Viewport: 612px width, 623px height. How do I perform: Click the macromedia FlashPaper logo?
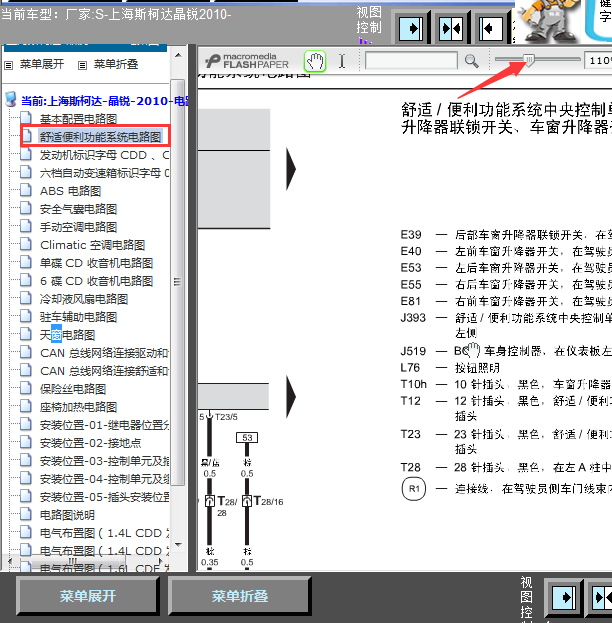(247, 61)
